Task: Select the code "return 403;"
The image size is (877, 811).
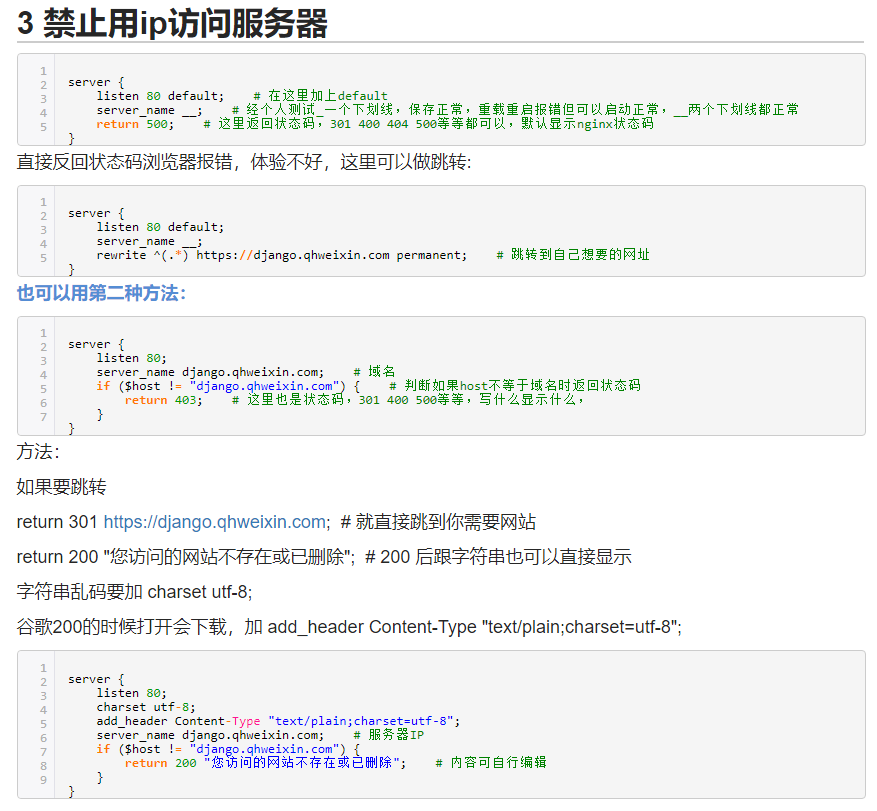Action: (x=163, y=400)
